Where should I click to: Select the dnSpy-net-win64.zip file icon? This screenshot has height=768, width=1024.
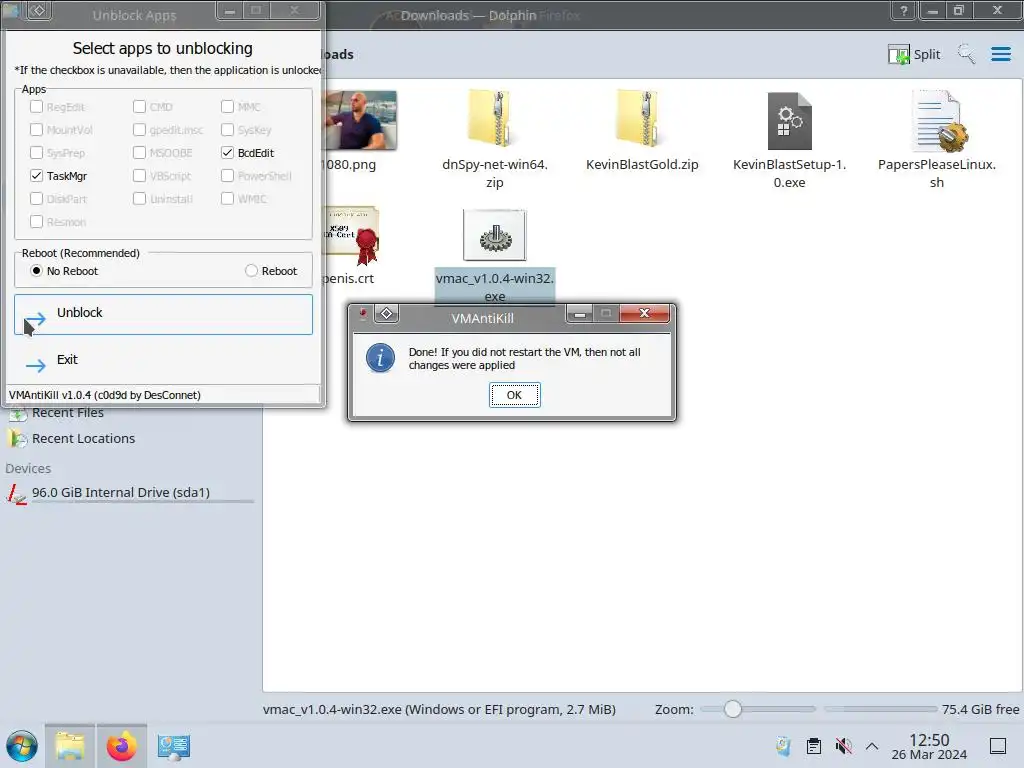tap(494, 120)
